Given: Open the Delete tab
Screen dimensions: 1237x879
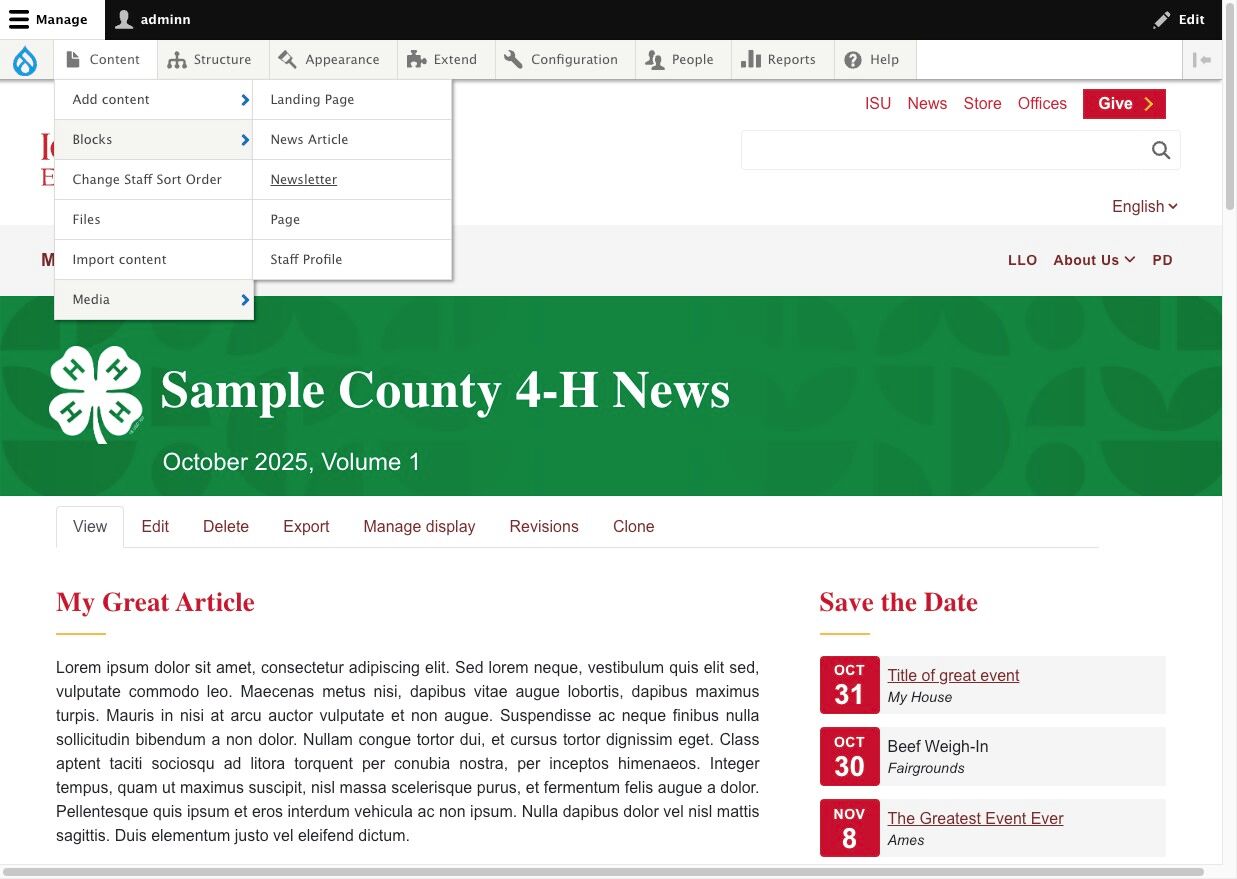Looking at the screenshot, I should pyautogui.click(x=226, y=527).
